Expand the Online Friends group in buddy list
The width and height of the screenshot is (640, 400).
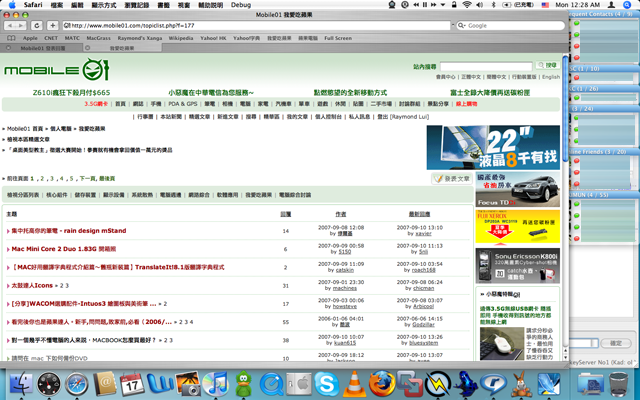pos(603,152)
